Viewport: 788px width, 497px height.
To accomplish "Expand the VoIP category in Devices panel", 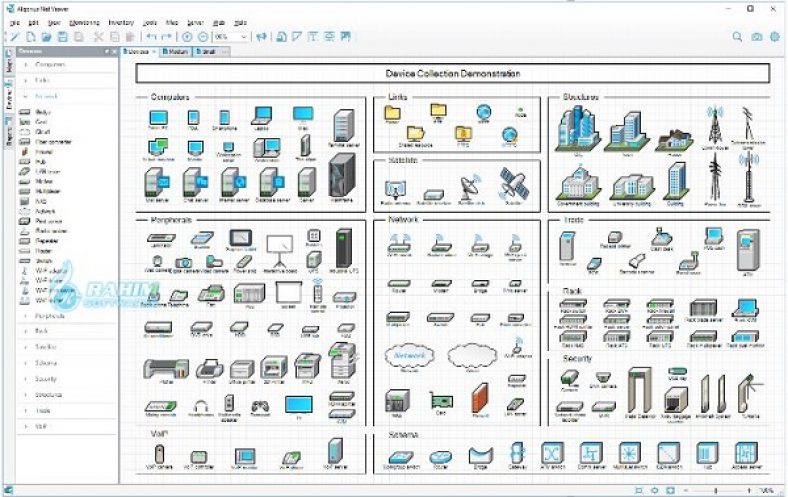I will [26, 427].
